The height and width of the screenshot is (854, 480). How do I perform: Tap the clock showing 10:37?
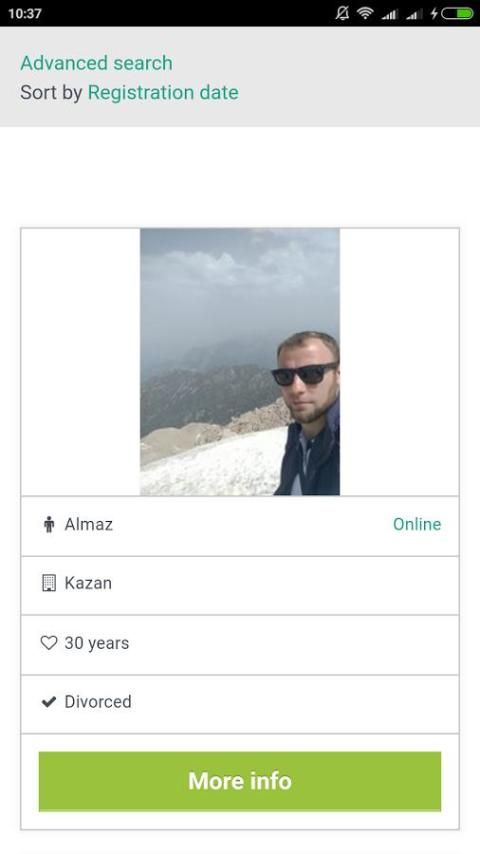[x=25, y=14]
